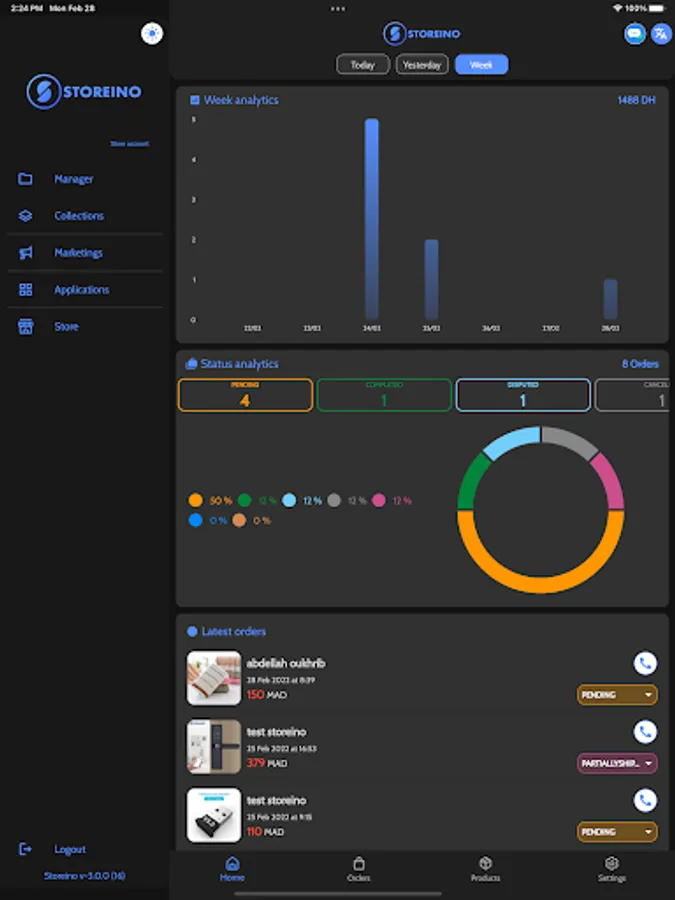Click the tallest bar in week chart

point(372,219)
